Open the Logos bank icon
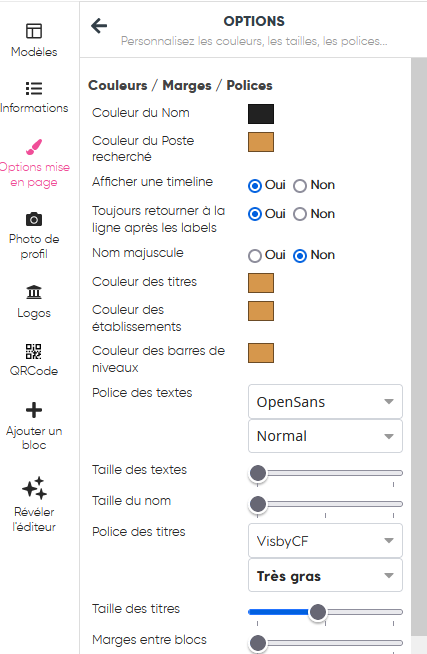This screenshot has width=427, height=654. pos(34,292)
